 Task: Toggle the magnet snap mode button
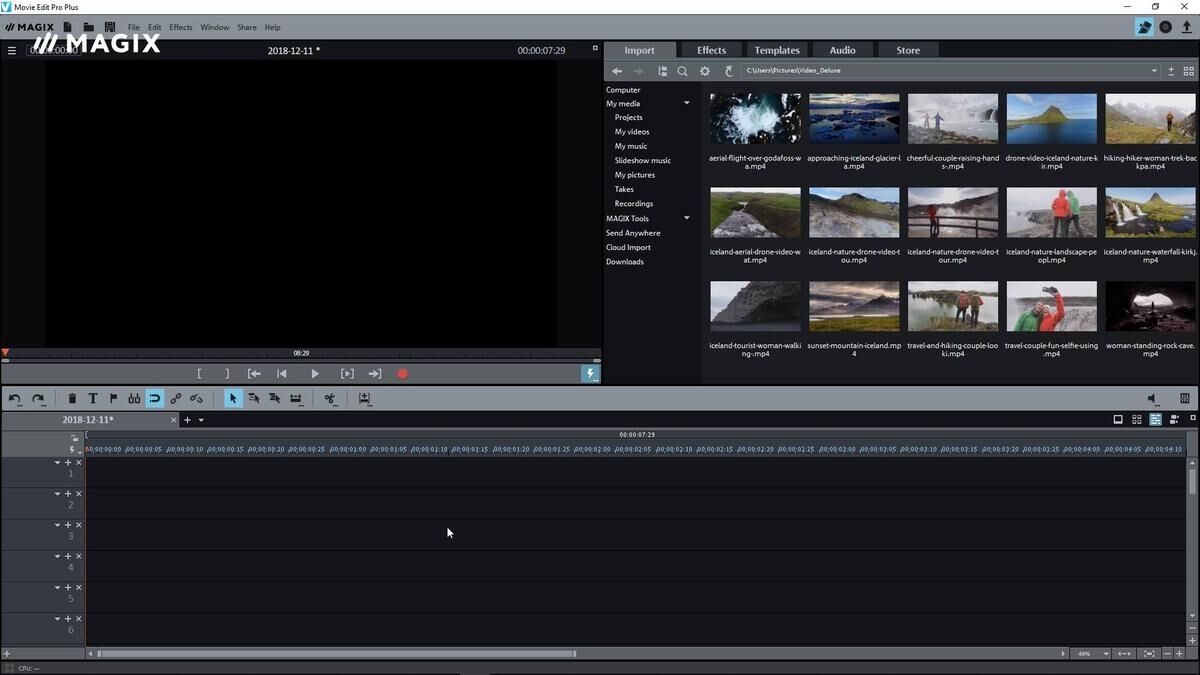point(155,399)
